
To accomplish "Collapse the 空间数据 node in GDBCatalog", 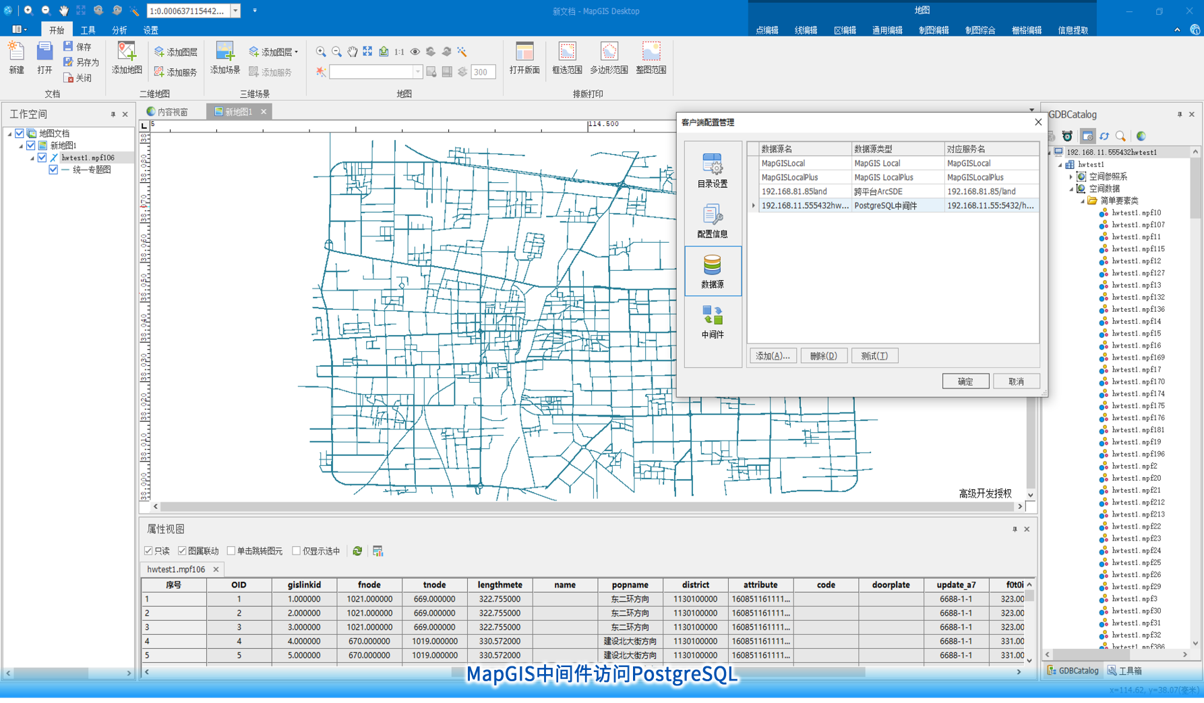I will [1071, 188].
